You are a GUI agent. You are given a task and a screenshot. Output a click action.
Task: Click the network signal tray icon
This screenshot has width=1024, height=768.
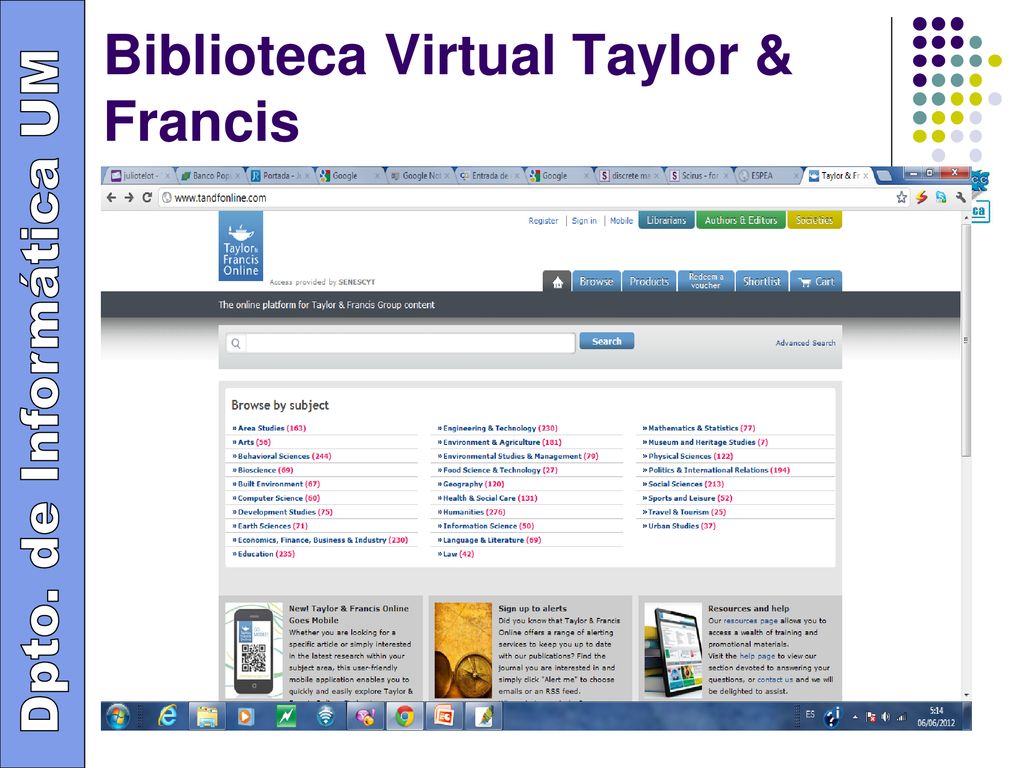pyautogui.click(x=901, y=717)
